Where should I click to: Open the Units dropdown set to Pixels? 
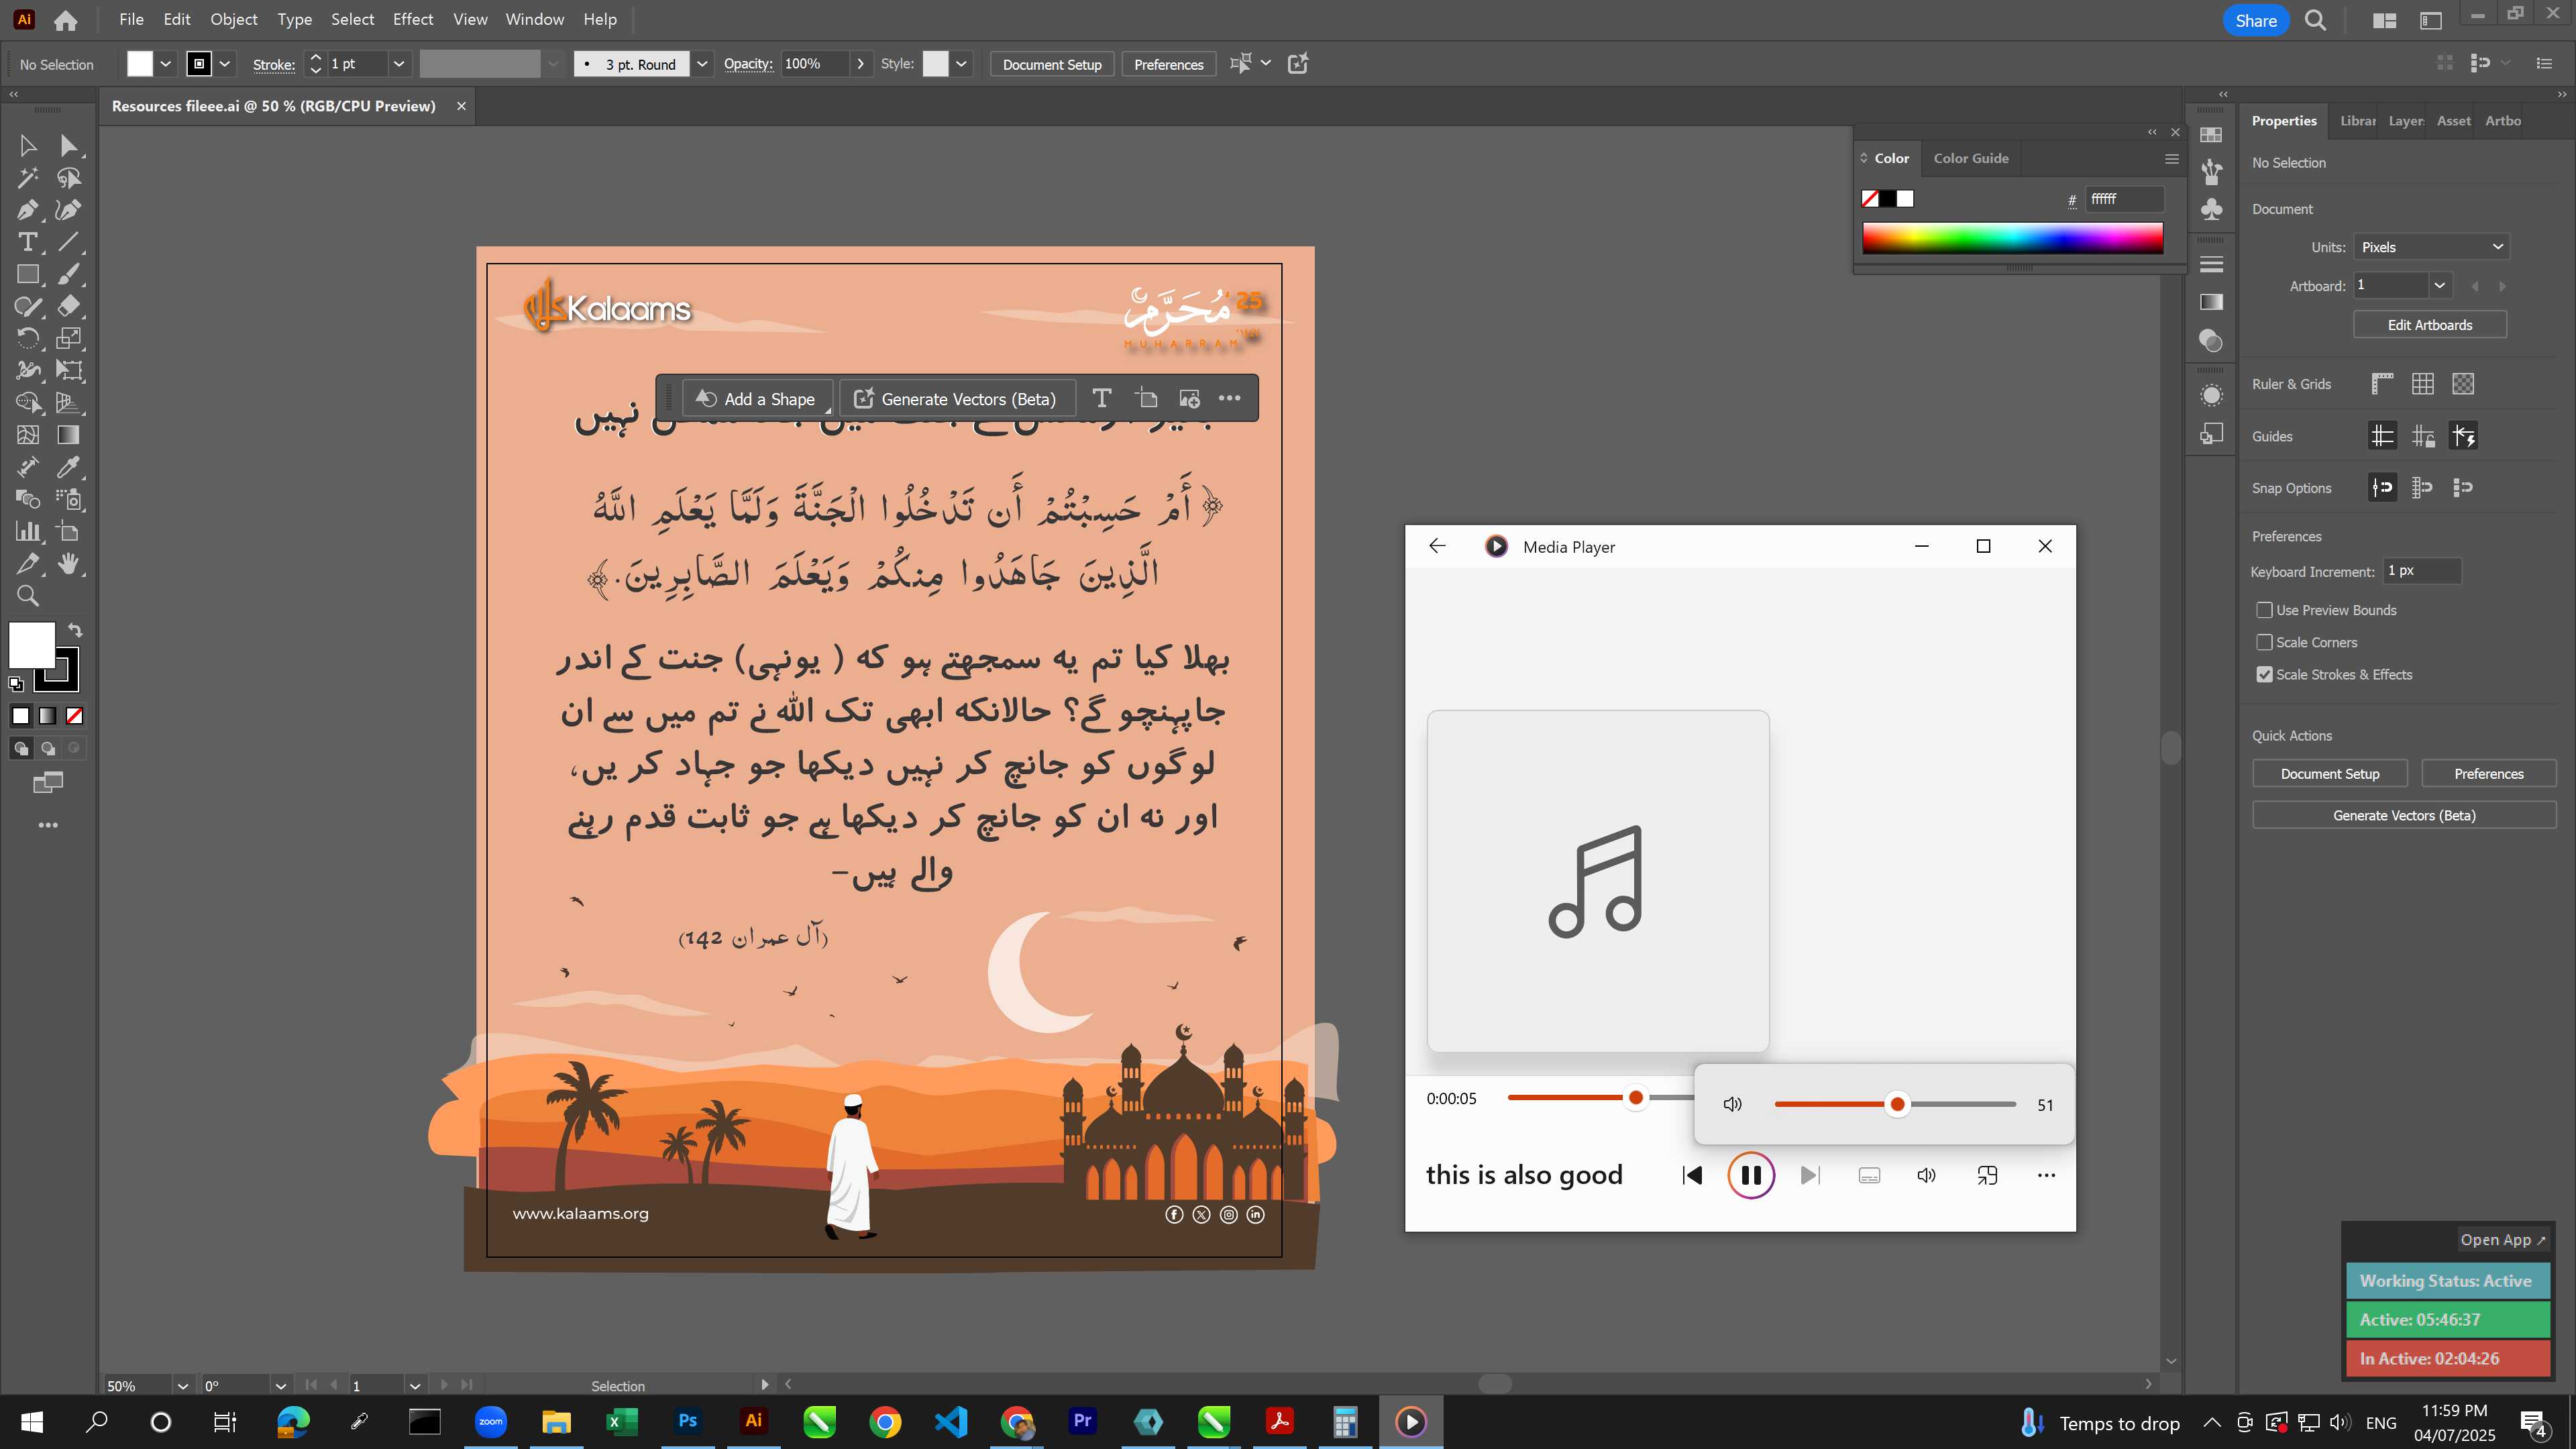tap(2431, 247)
